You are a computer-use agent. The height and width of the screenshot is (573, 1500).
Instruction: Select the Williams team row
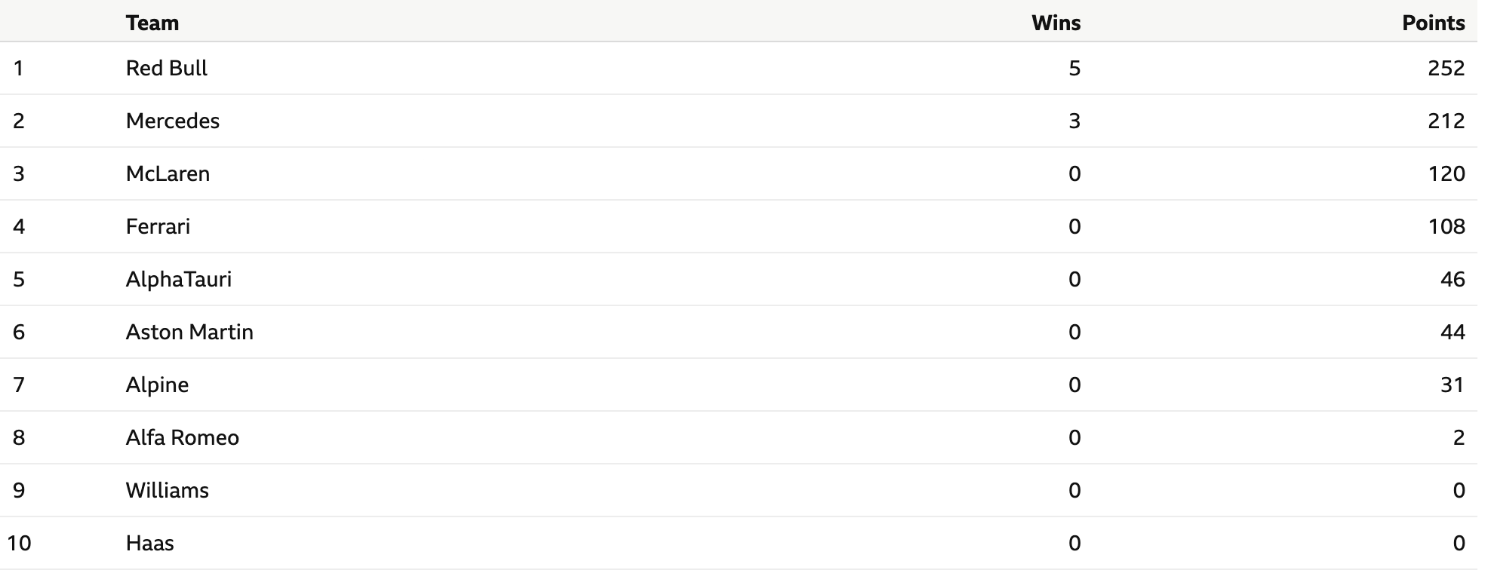tap(742, 490)
